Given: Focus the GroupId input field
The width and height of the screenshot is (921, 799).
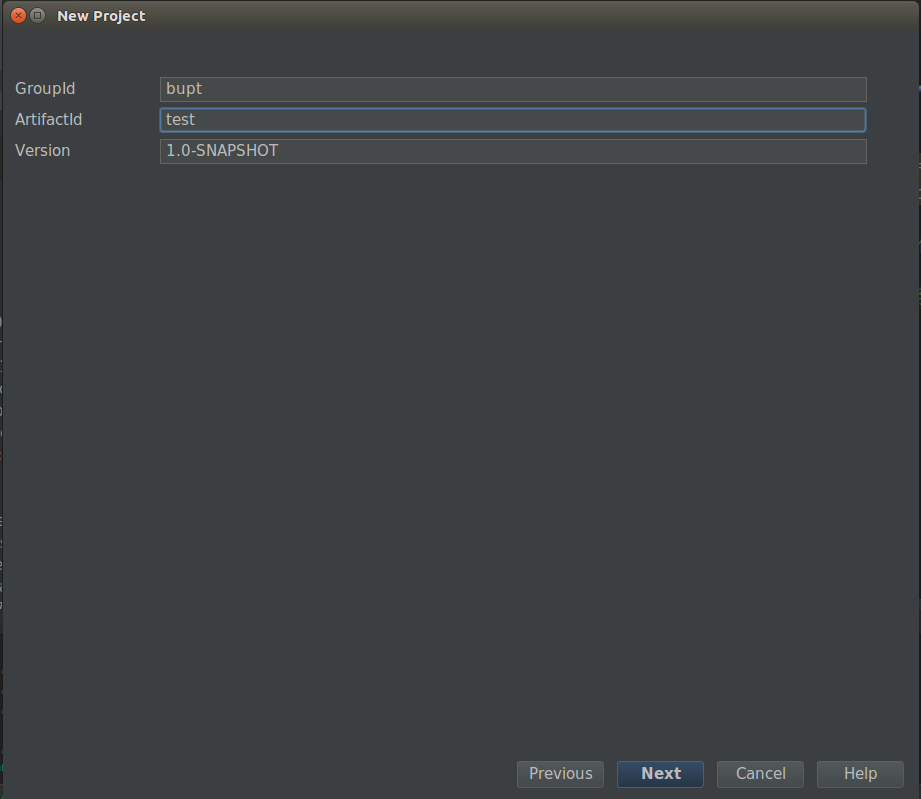Looking at the screenshot, I should (513, 89).
